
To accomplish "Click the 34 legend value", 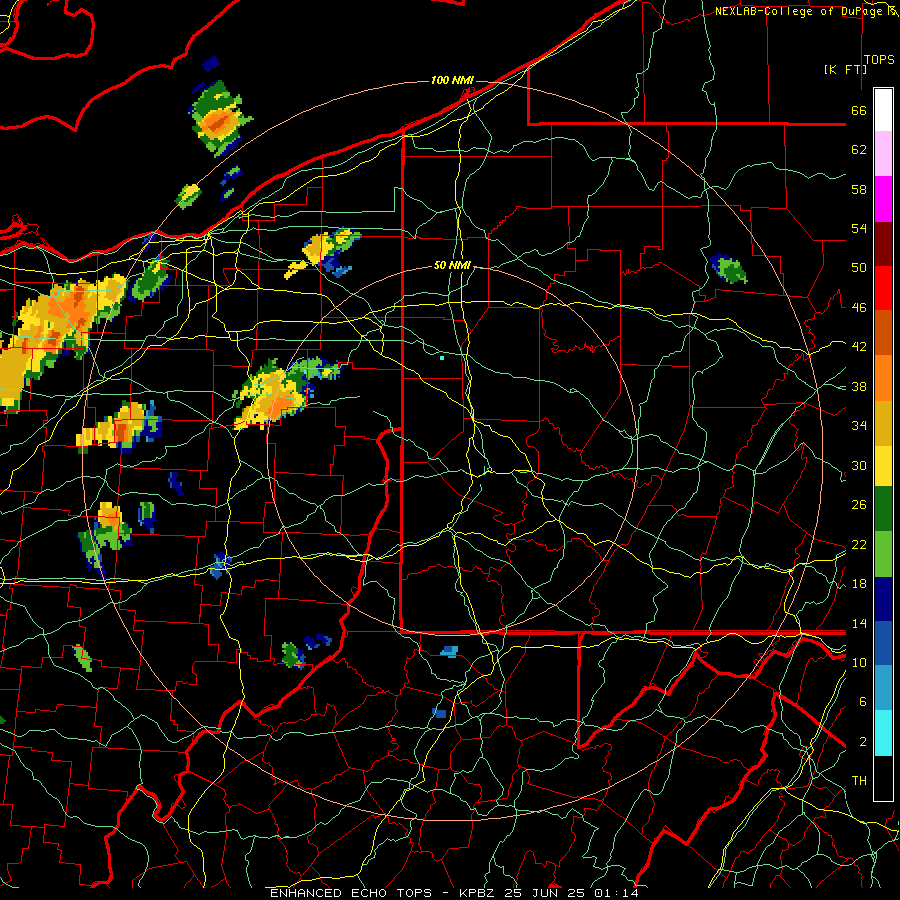I will click(x=859, y=426).
